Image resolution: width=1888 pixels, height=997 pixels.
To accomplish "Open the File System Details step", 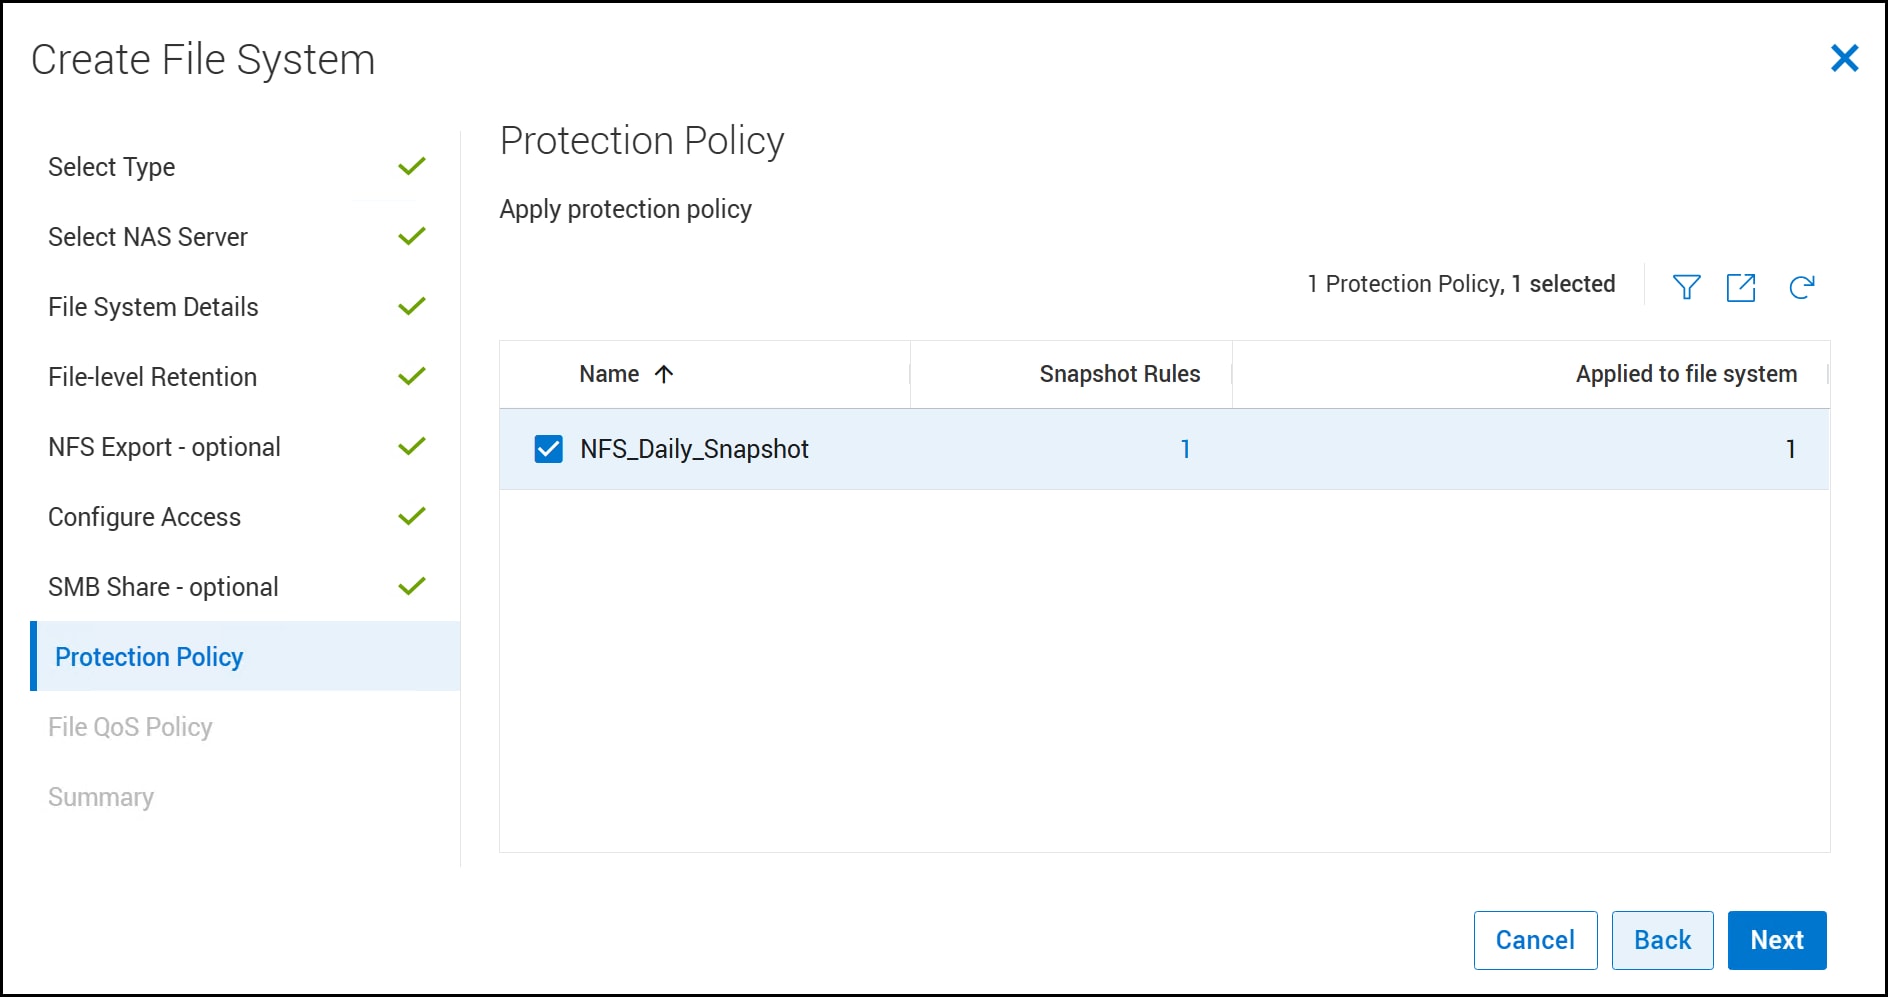I will (x=153, y=307).
